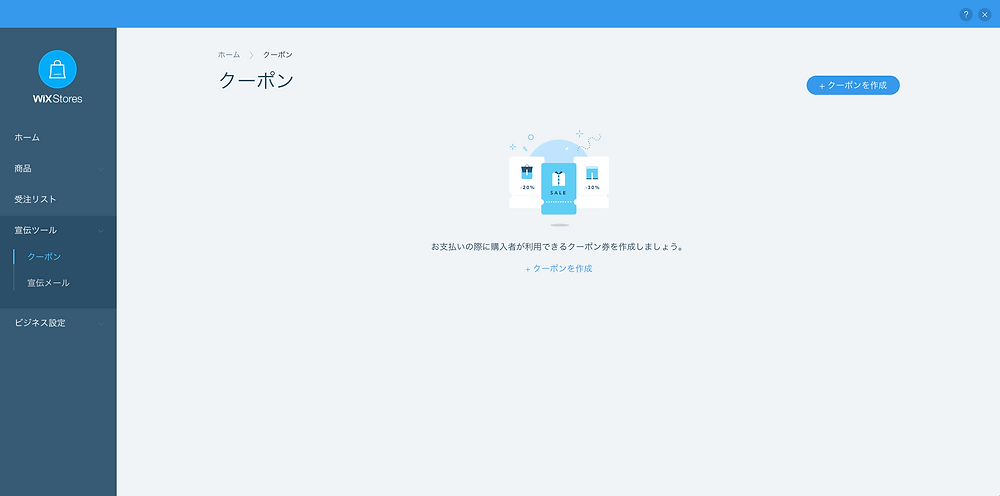Close the dashboard with the X icon
Image resolution: width=1000 pixels, height=496 pixels.
985,15
